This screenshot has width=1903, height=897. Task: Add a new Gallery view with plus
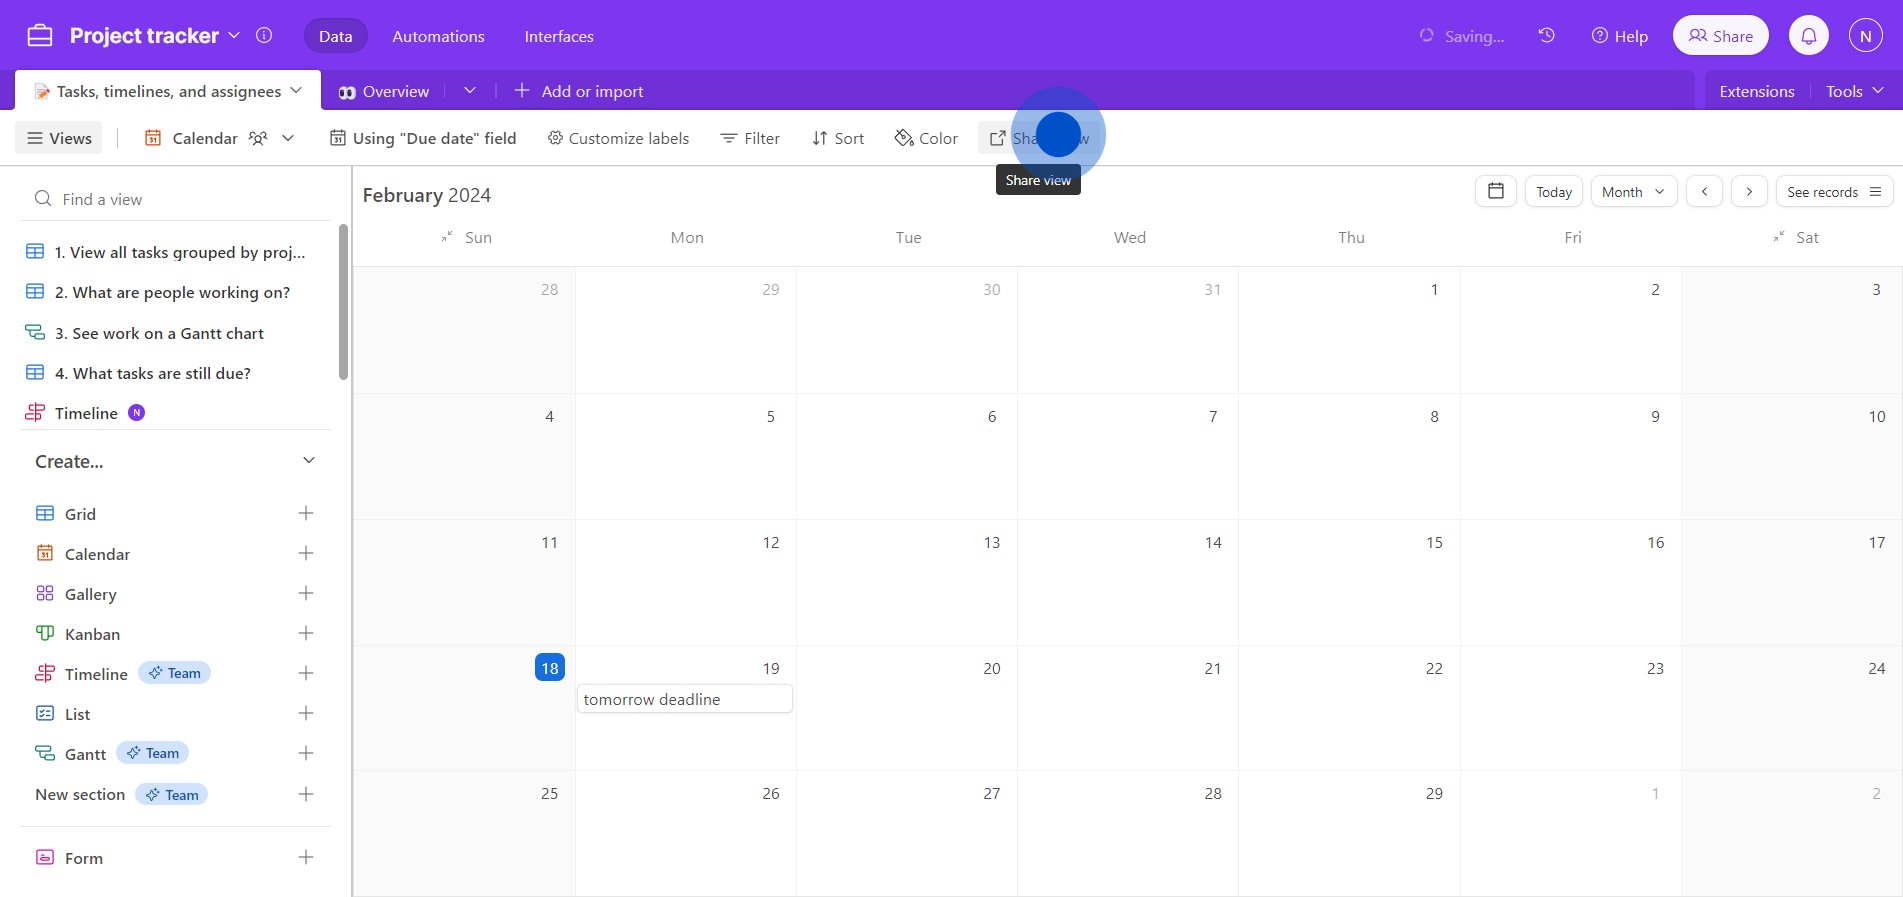coord(306,593)
